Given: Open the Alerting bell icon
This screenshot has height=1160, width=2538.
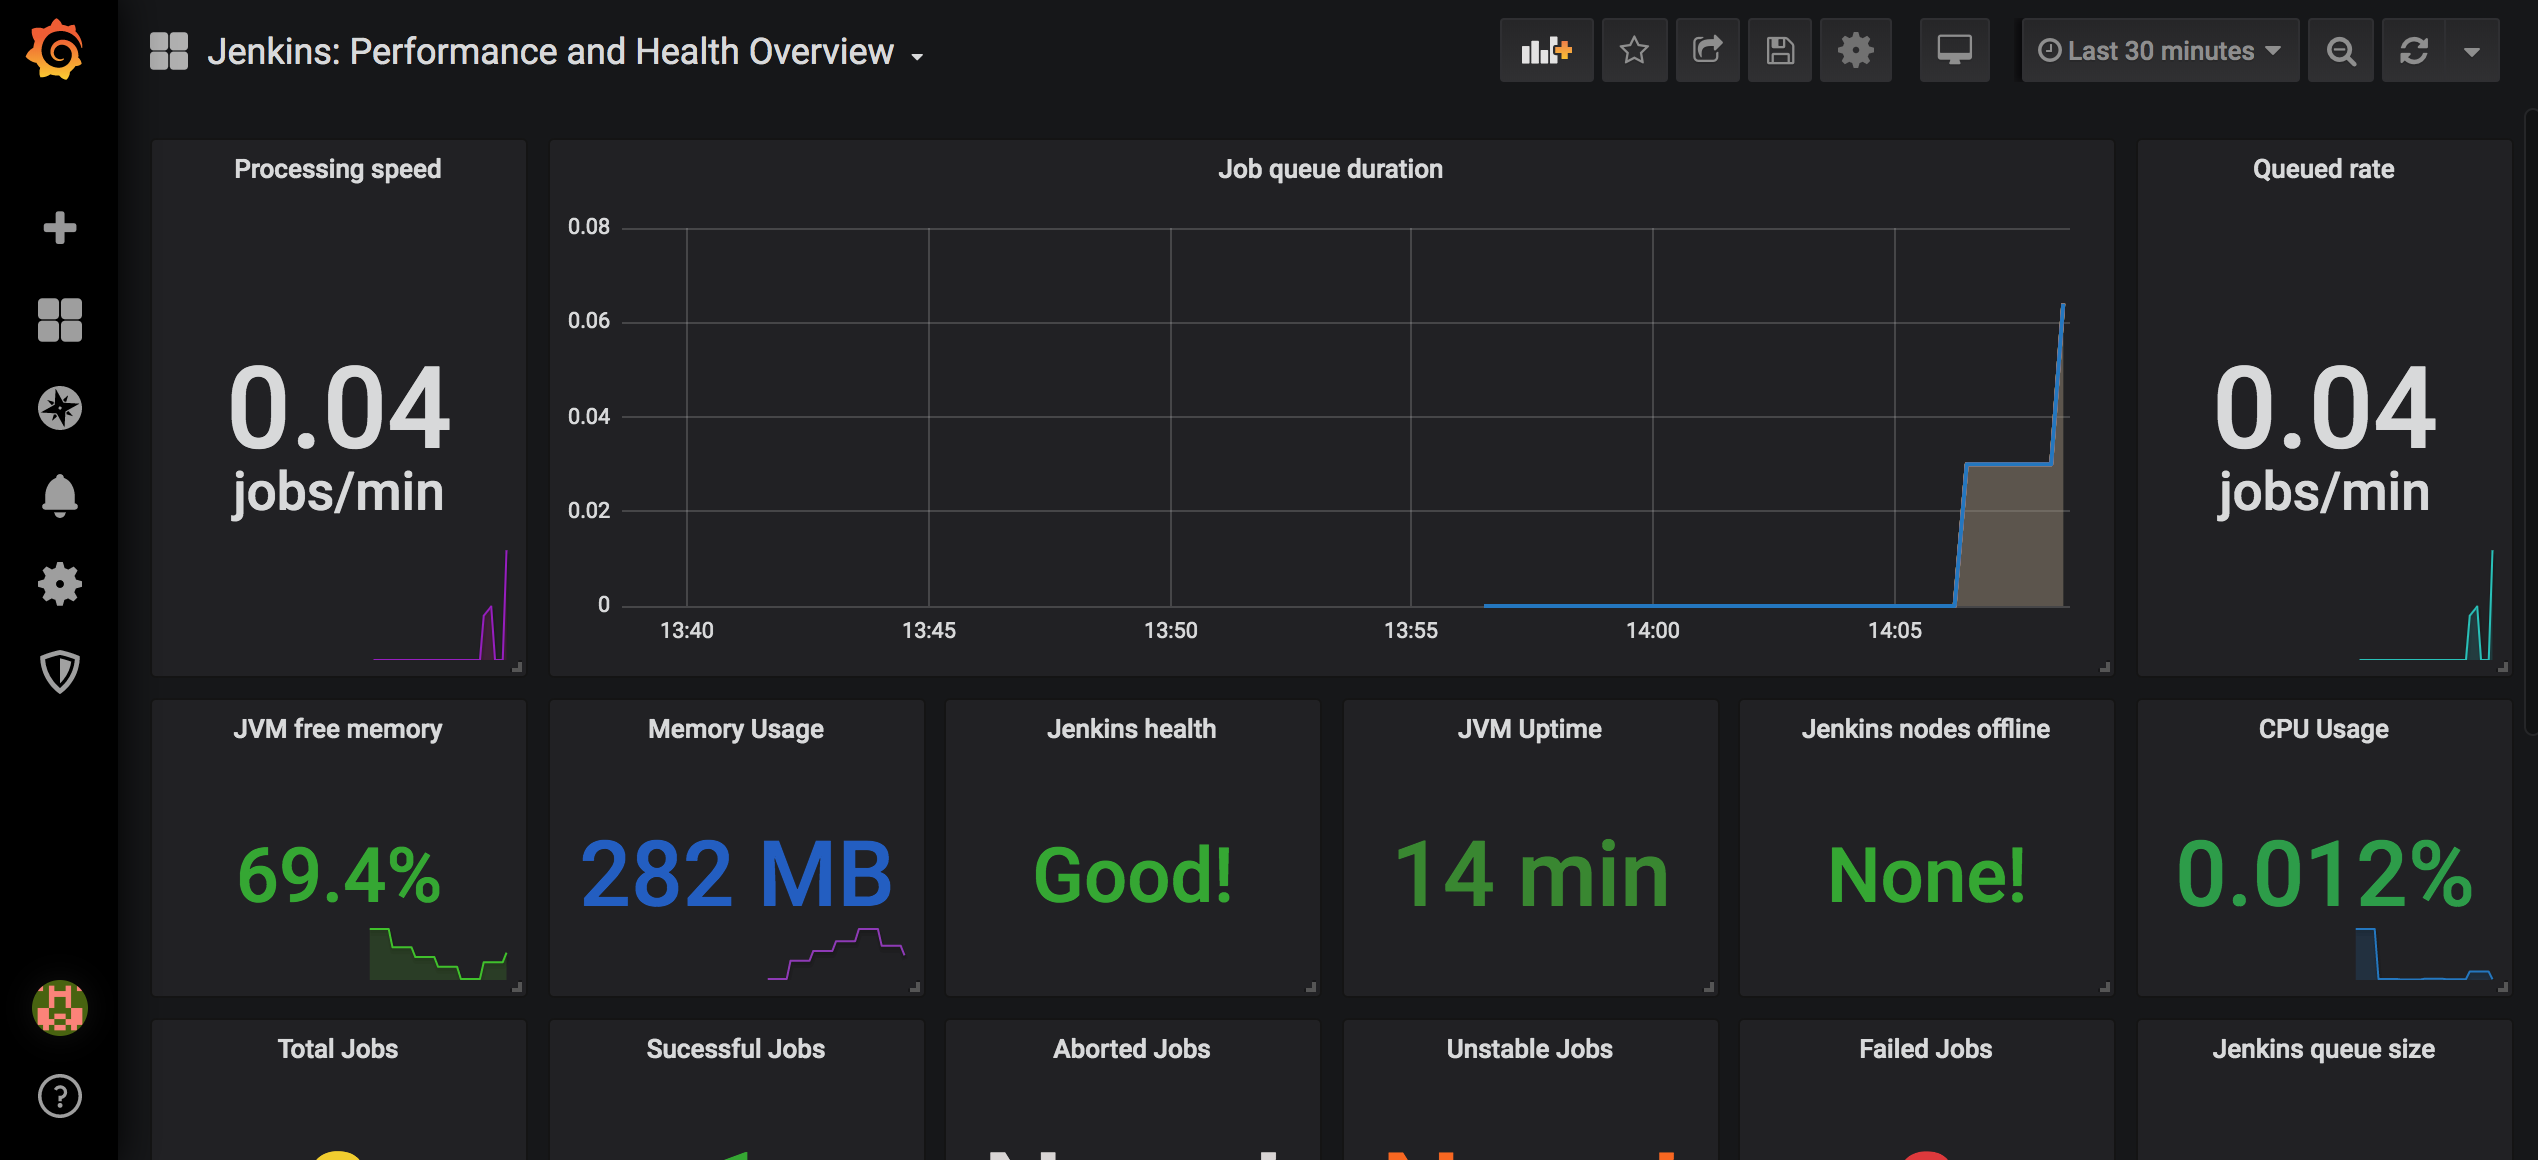Looking at the screenshot, I should [x=60, y=495].
